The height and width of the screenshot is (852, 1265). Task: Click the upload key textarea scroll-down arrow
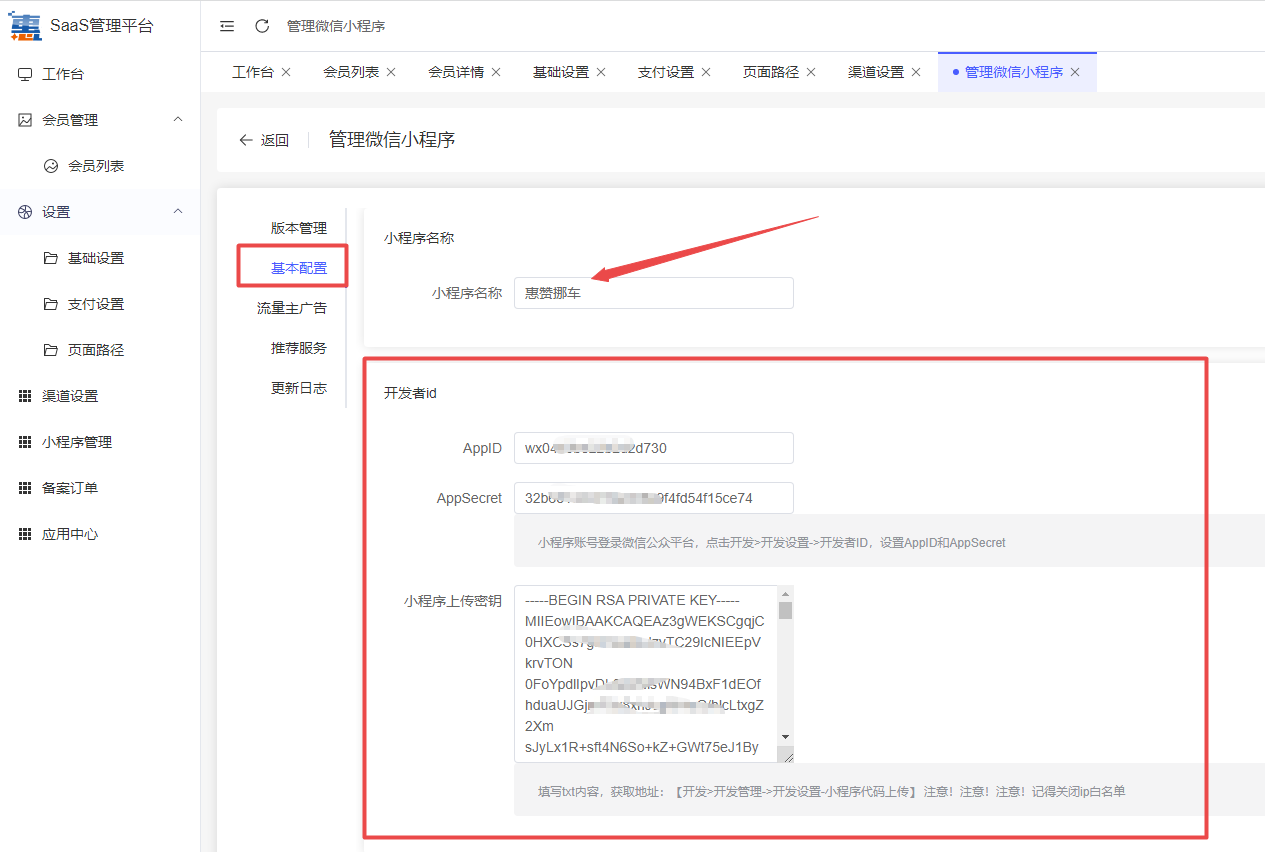pyautogui.click(x=786, y=736)
